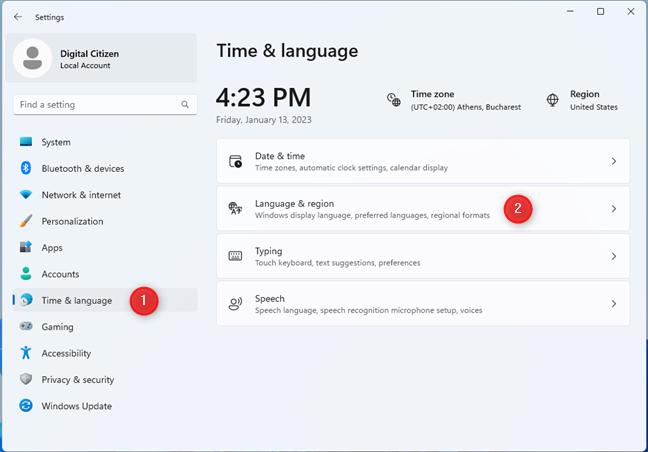Select Personalization in the sidebar

click(x=72, y=221)
